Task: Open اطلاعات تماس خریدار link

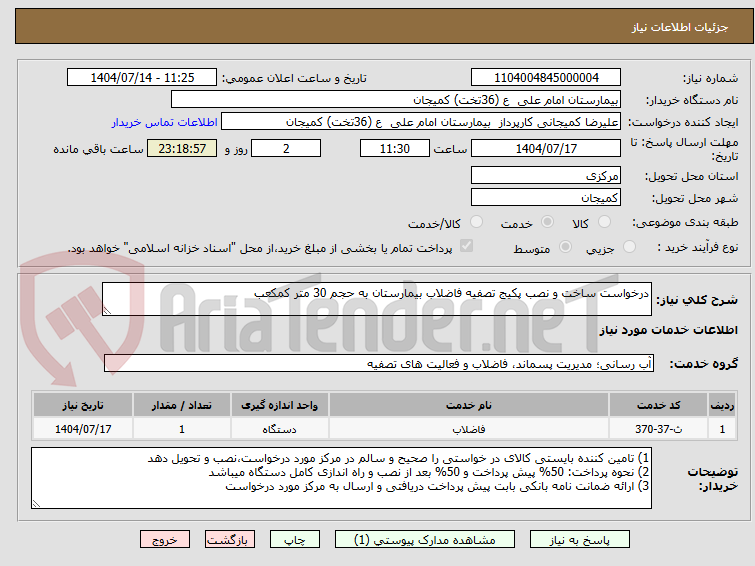Action: 165,122
